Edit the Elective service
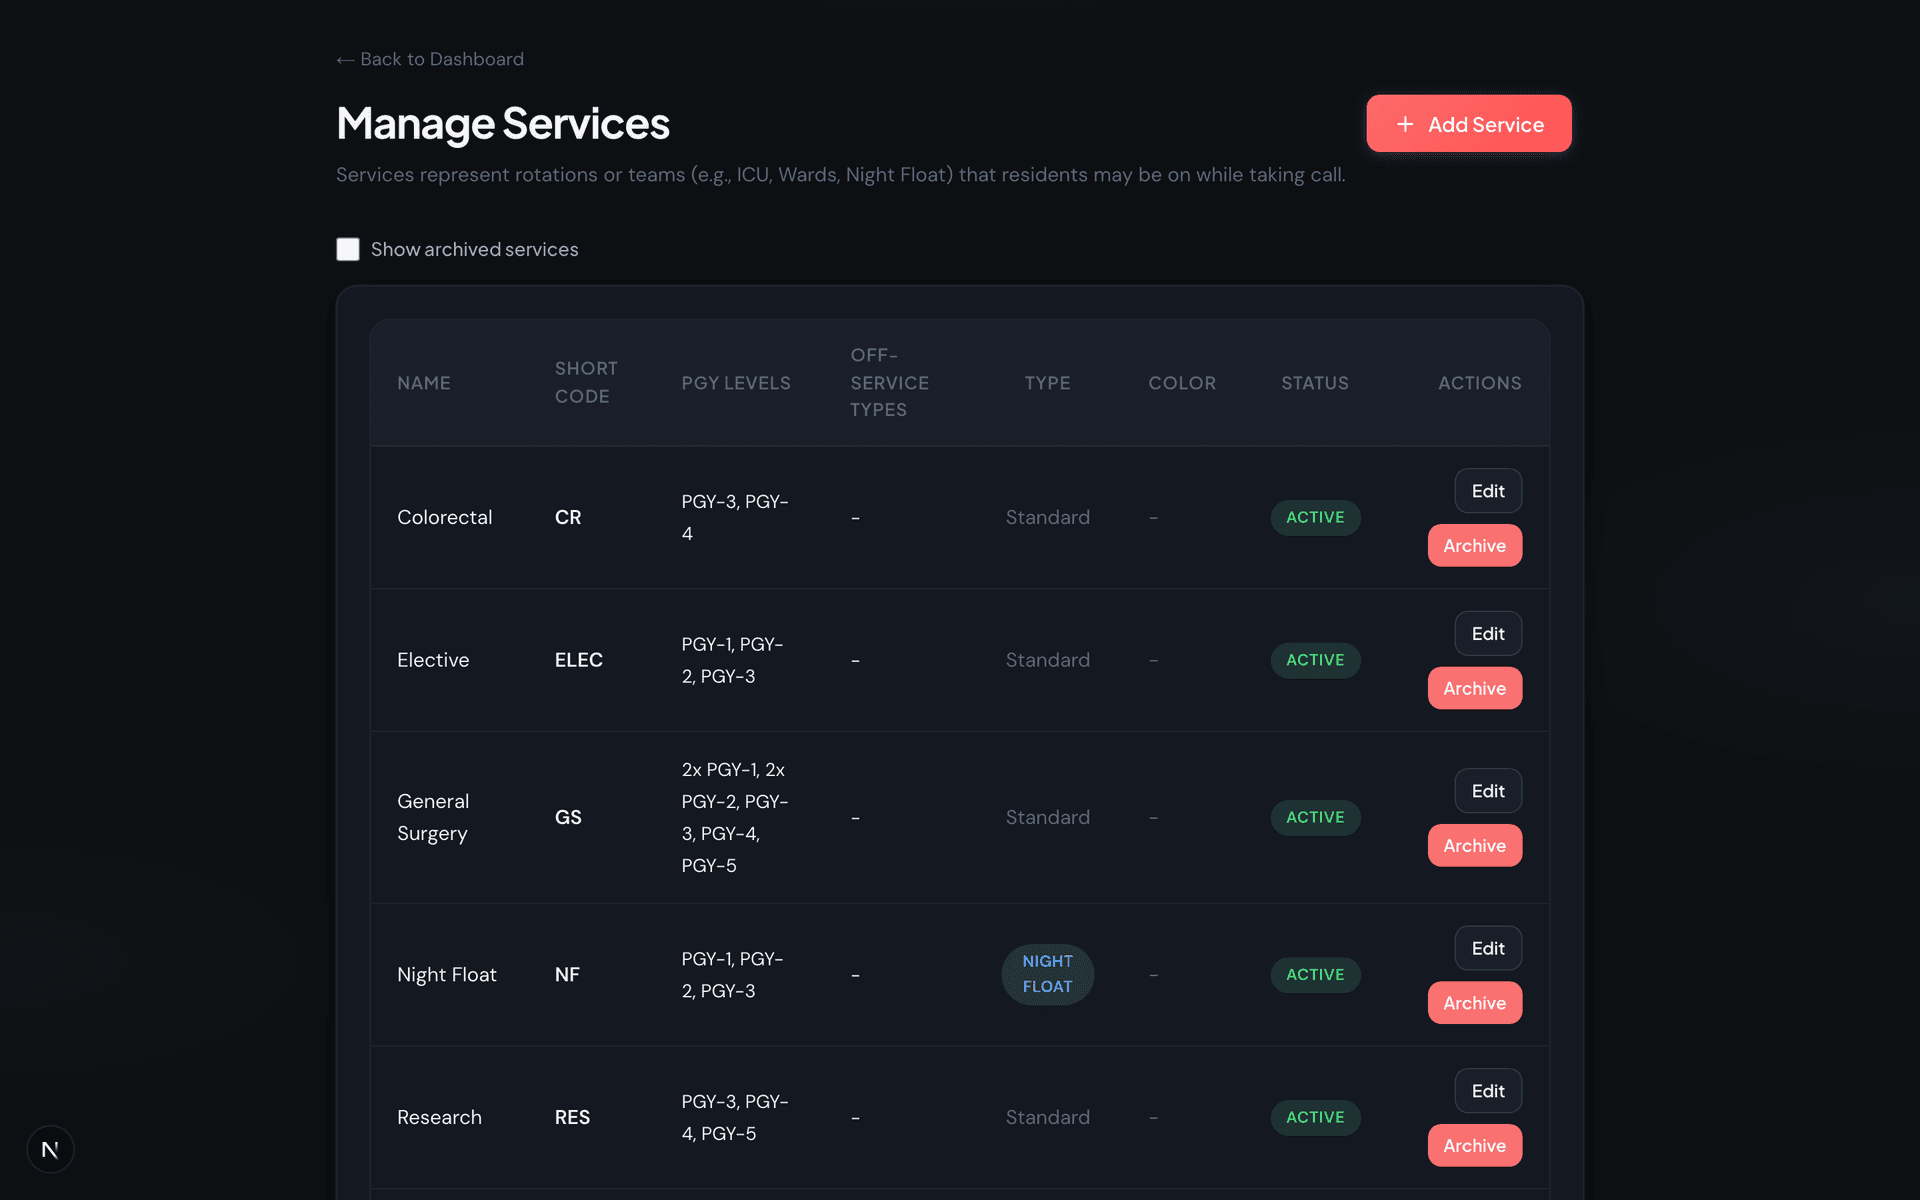1920x1200 pixels. [x=1487, y=633]
